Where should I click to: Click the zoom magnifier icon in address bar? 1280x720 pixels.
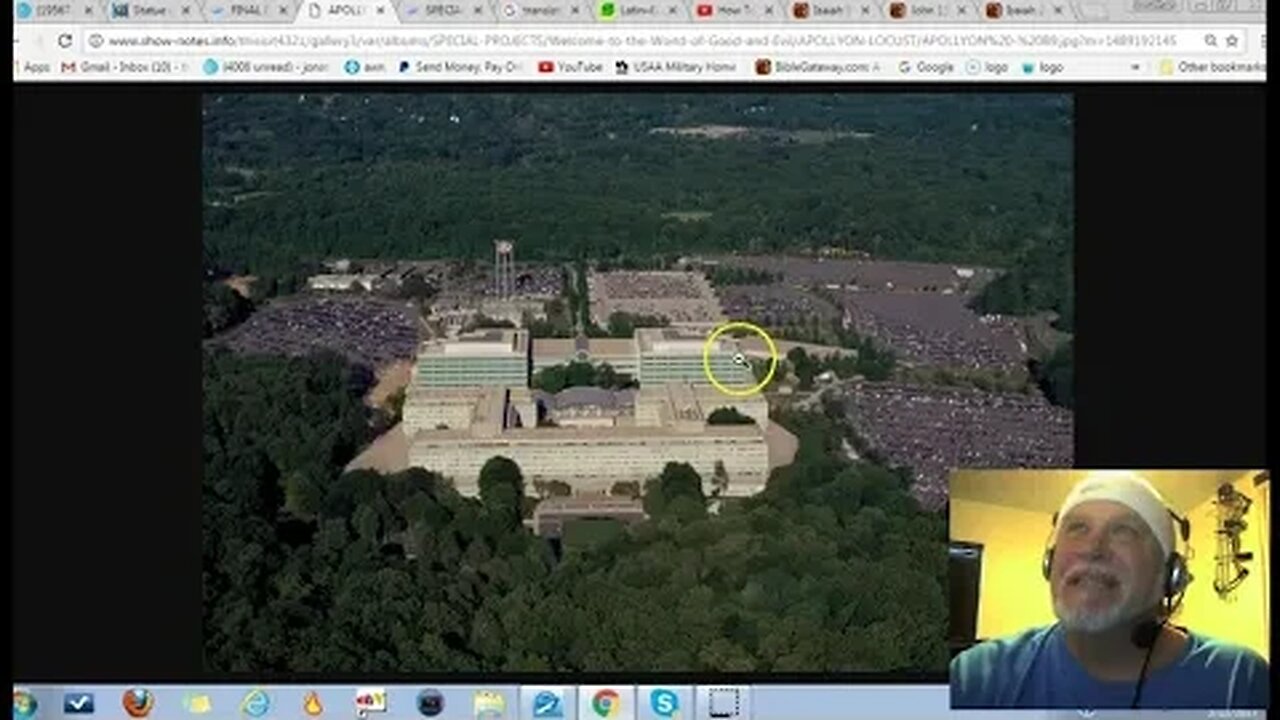[1209, 41]
